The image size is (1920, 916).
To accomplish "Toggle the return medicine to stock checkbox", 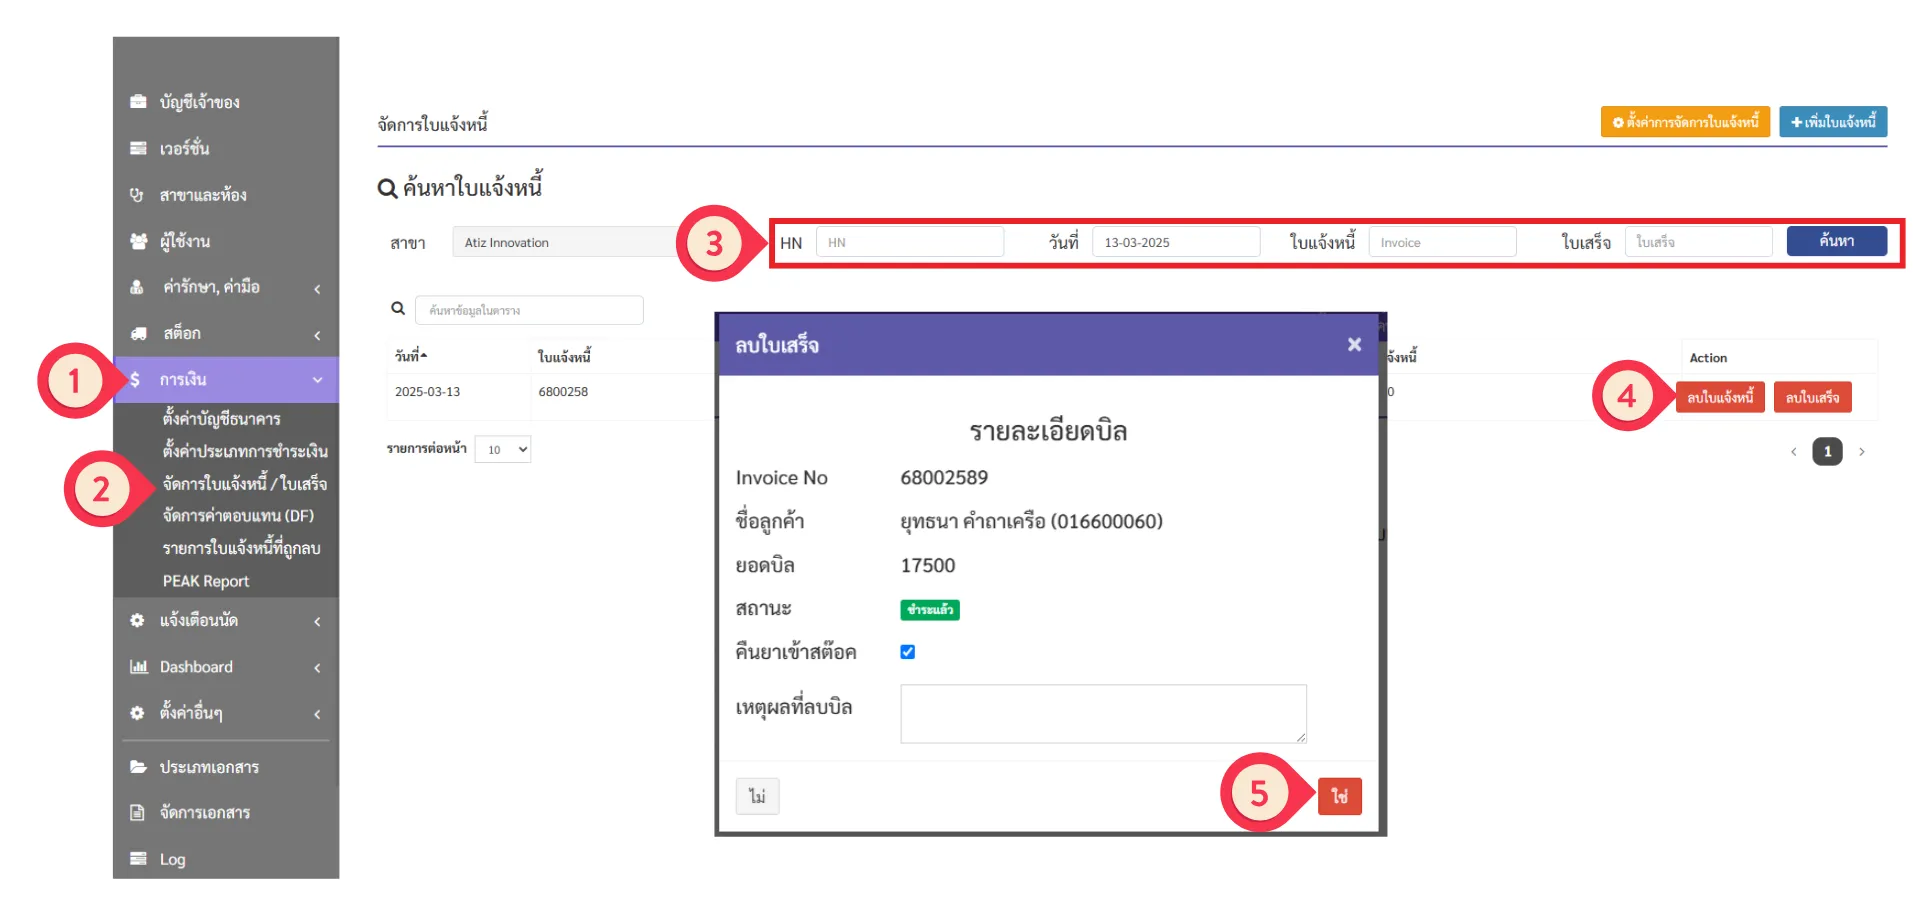I will pyautogui.click(x=907, y=652).
